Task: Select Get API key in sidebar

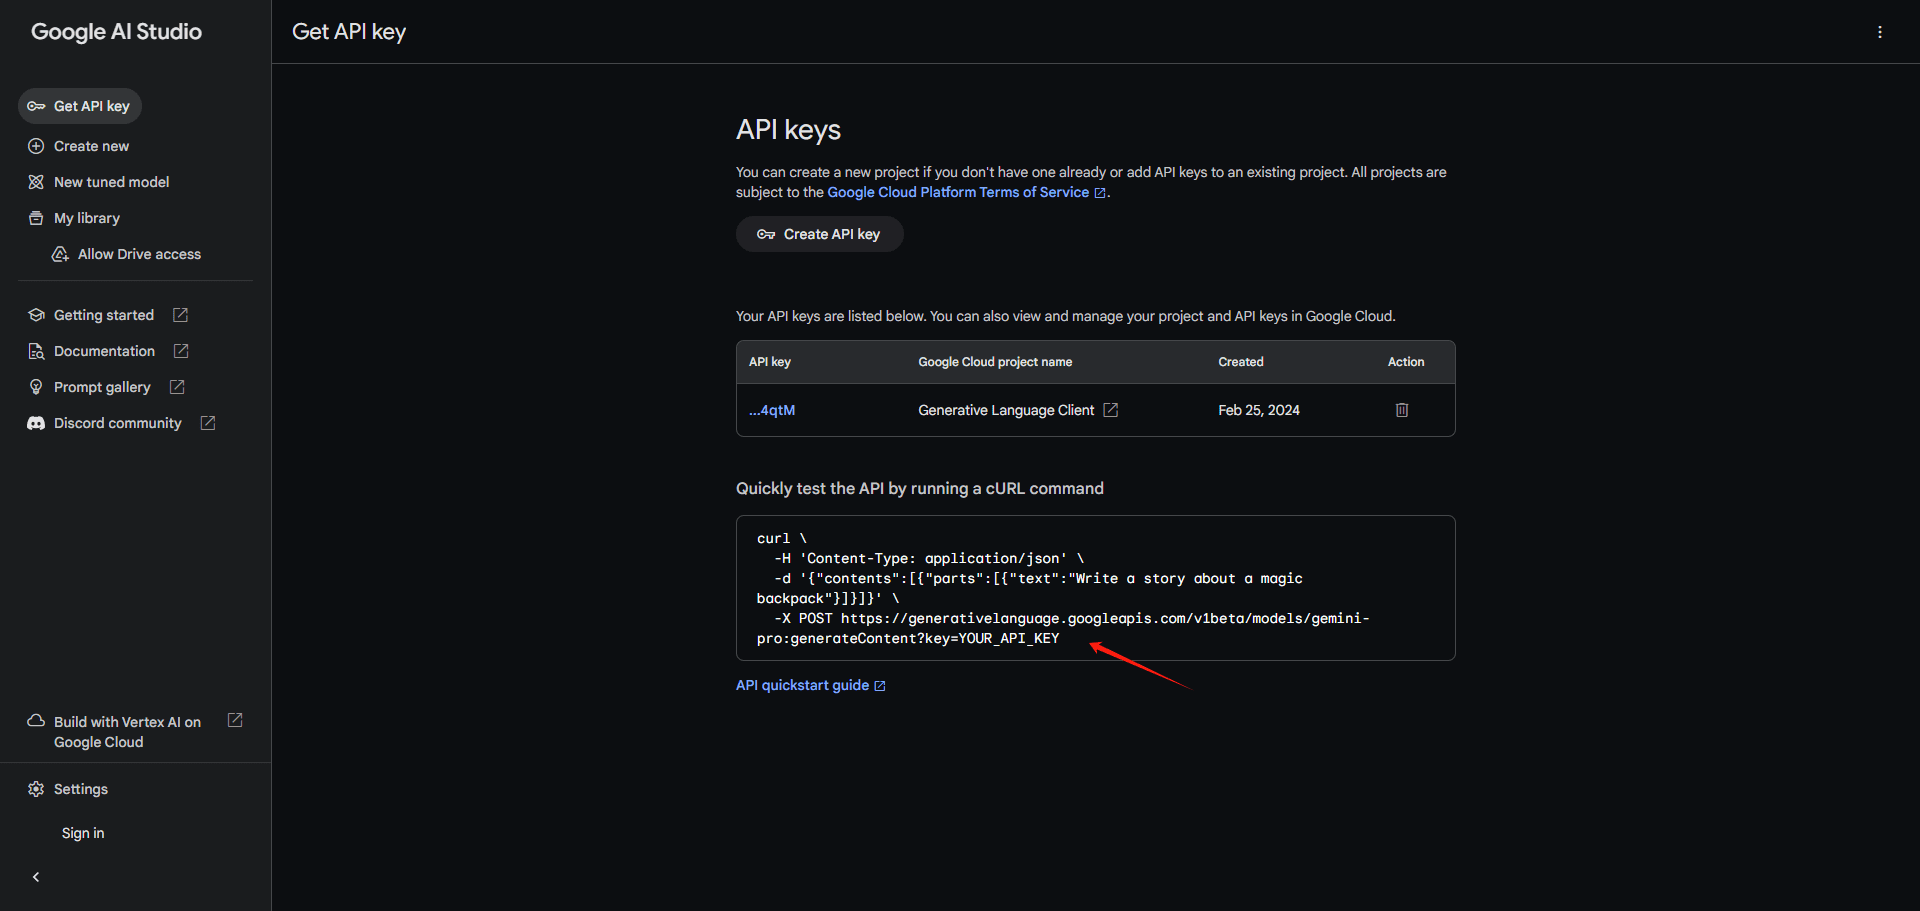Action: (x=80, y=106)
